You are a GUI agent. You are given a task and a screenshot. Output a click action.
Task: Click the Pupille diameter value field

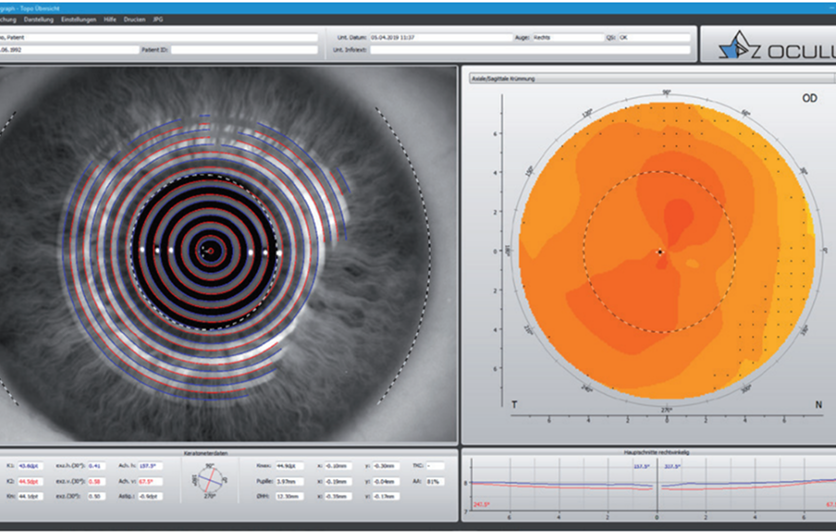click(x=290, y=481)
